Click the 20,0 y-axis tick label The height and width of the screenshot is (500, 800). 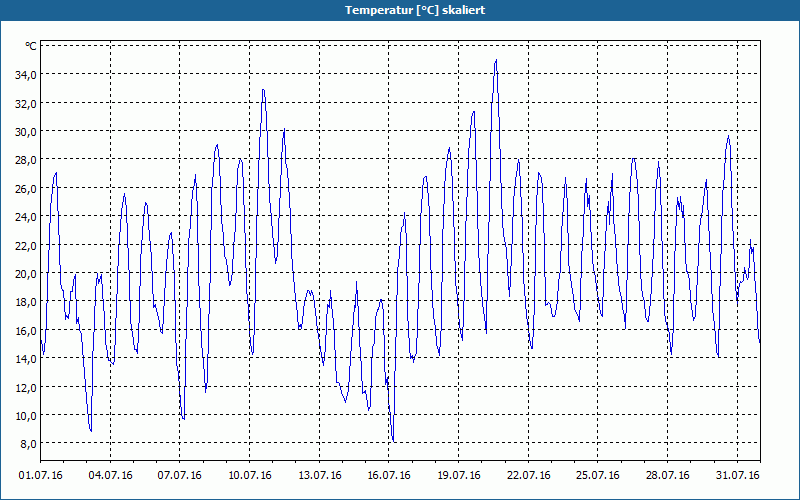(27, 273)
